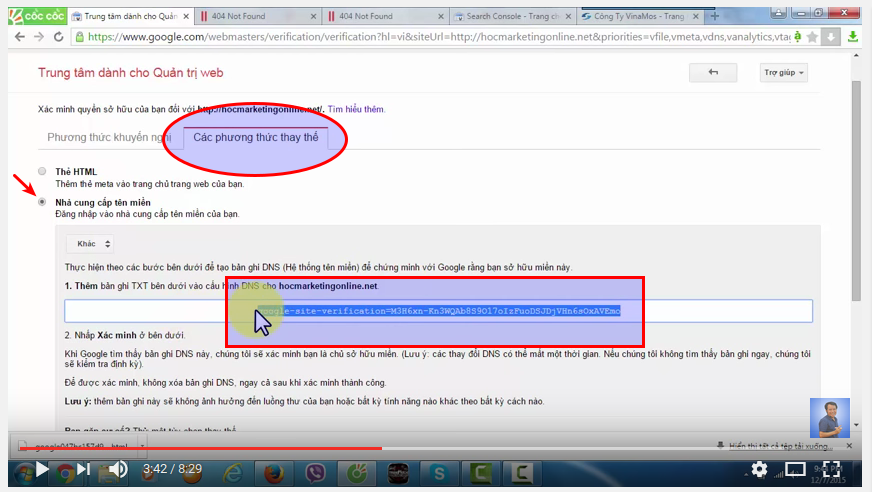Click the channel avatar watermark thumbnail
Viewport: 872px width, 492px height.
pyautogui.click(x=830, y=418)
